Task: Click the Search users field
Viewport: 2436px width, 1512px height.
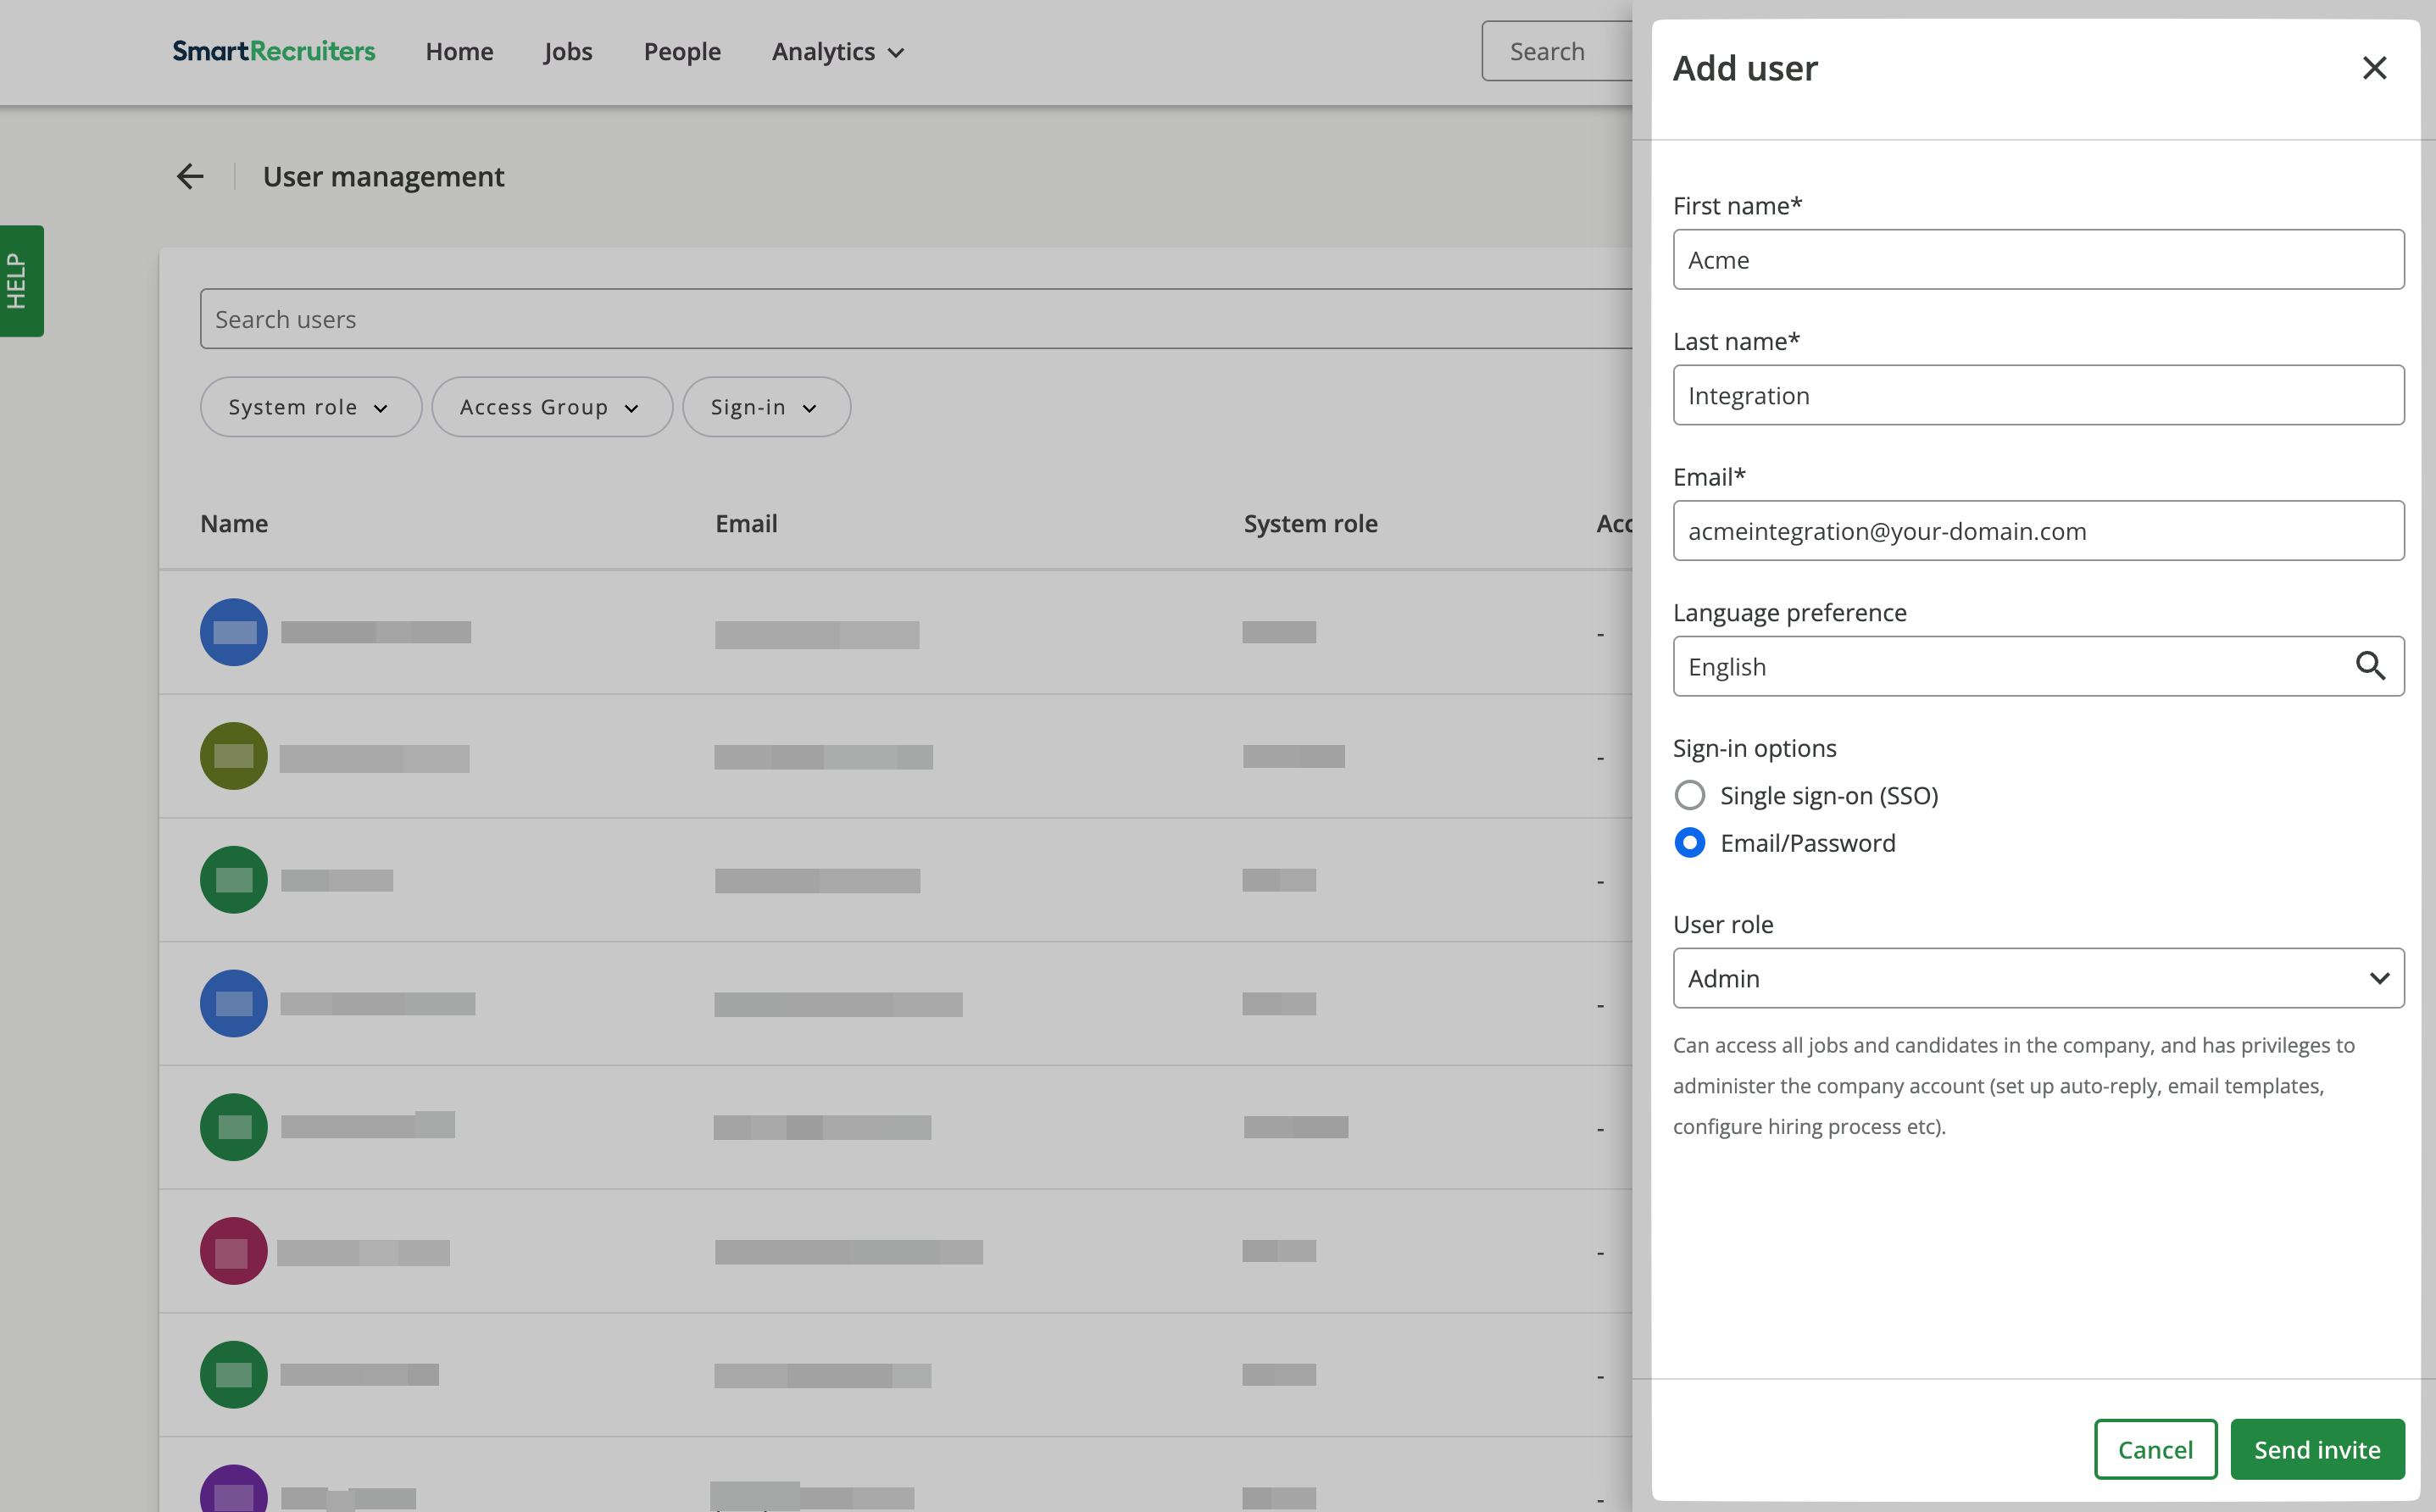Action: click(916, 319)
